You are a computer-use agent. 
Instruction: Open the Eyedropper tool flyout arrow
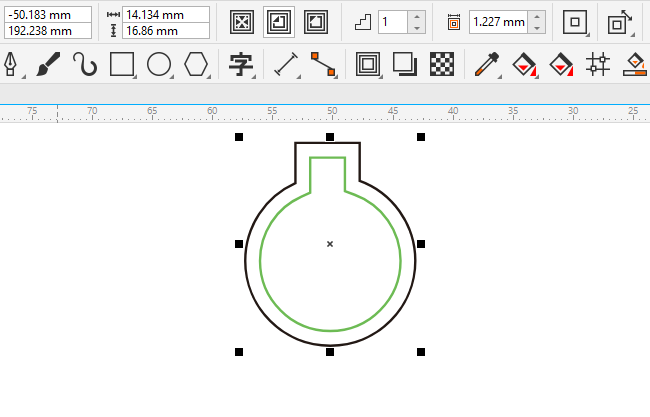tap(499, 77)
